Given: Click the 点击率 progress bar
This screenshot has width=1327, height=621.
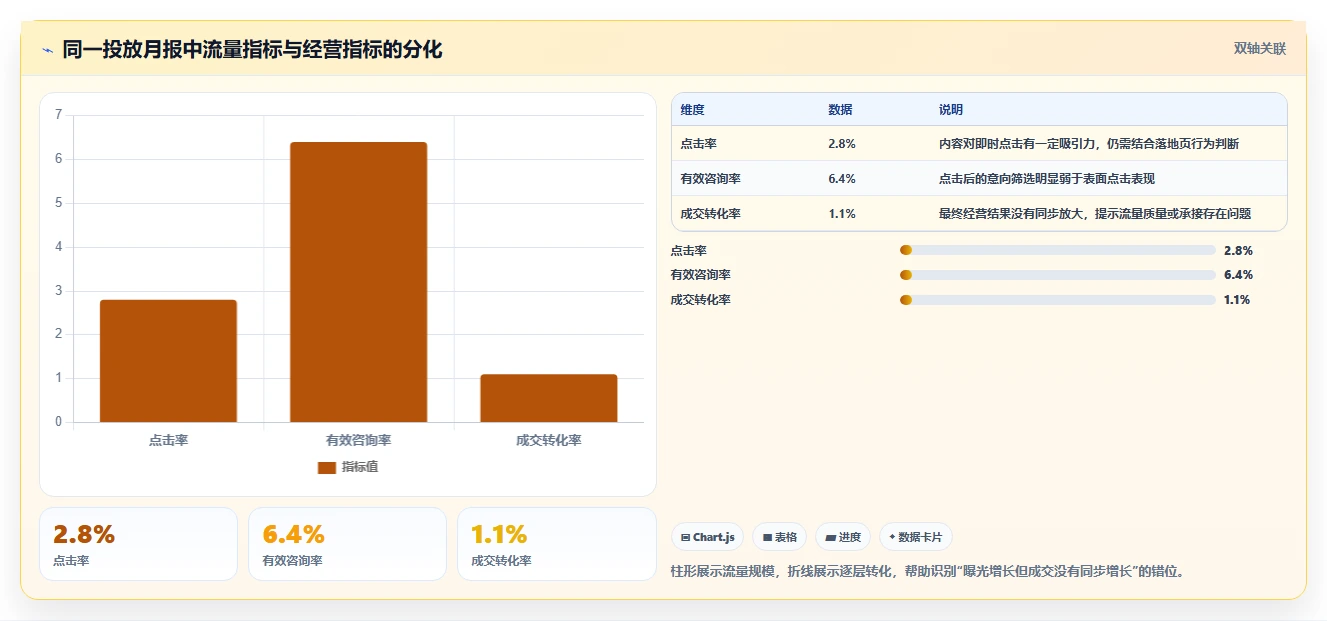Looking at the screenshot, I should (1058, 250).
